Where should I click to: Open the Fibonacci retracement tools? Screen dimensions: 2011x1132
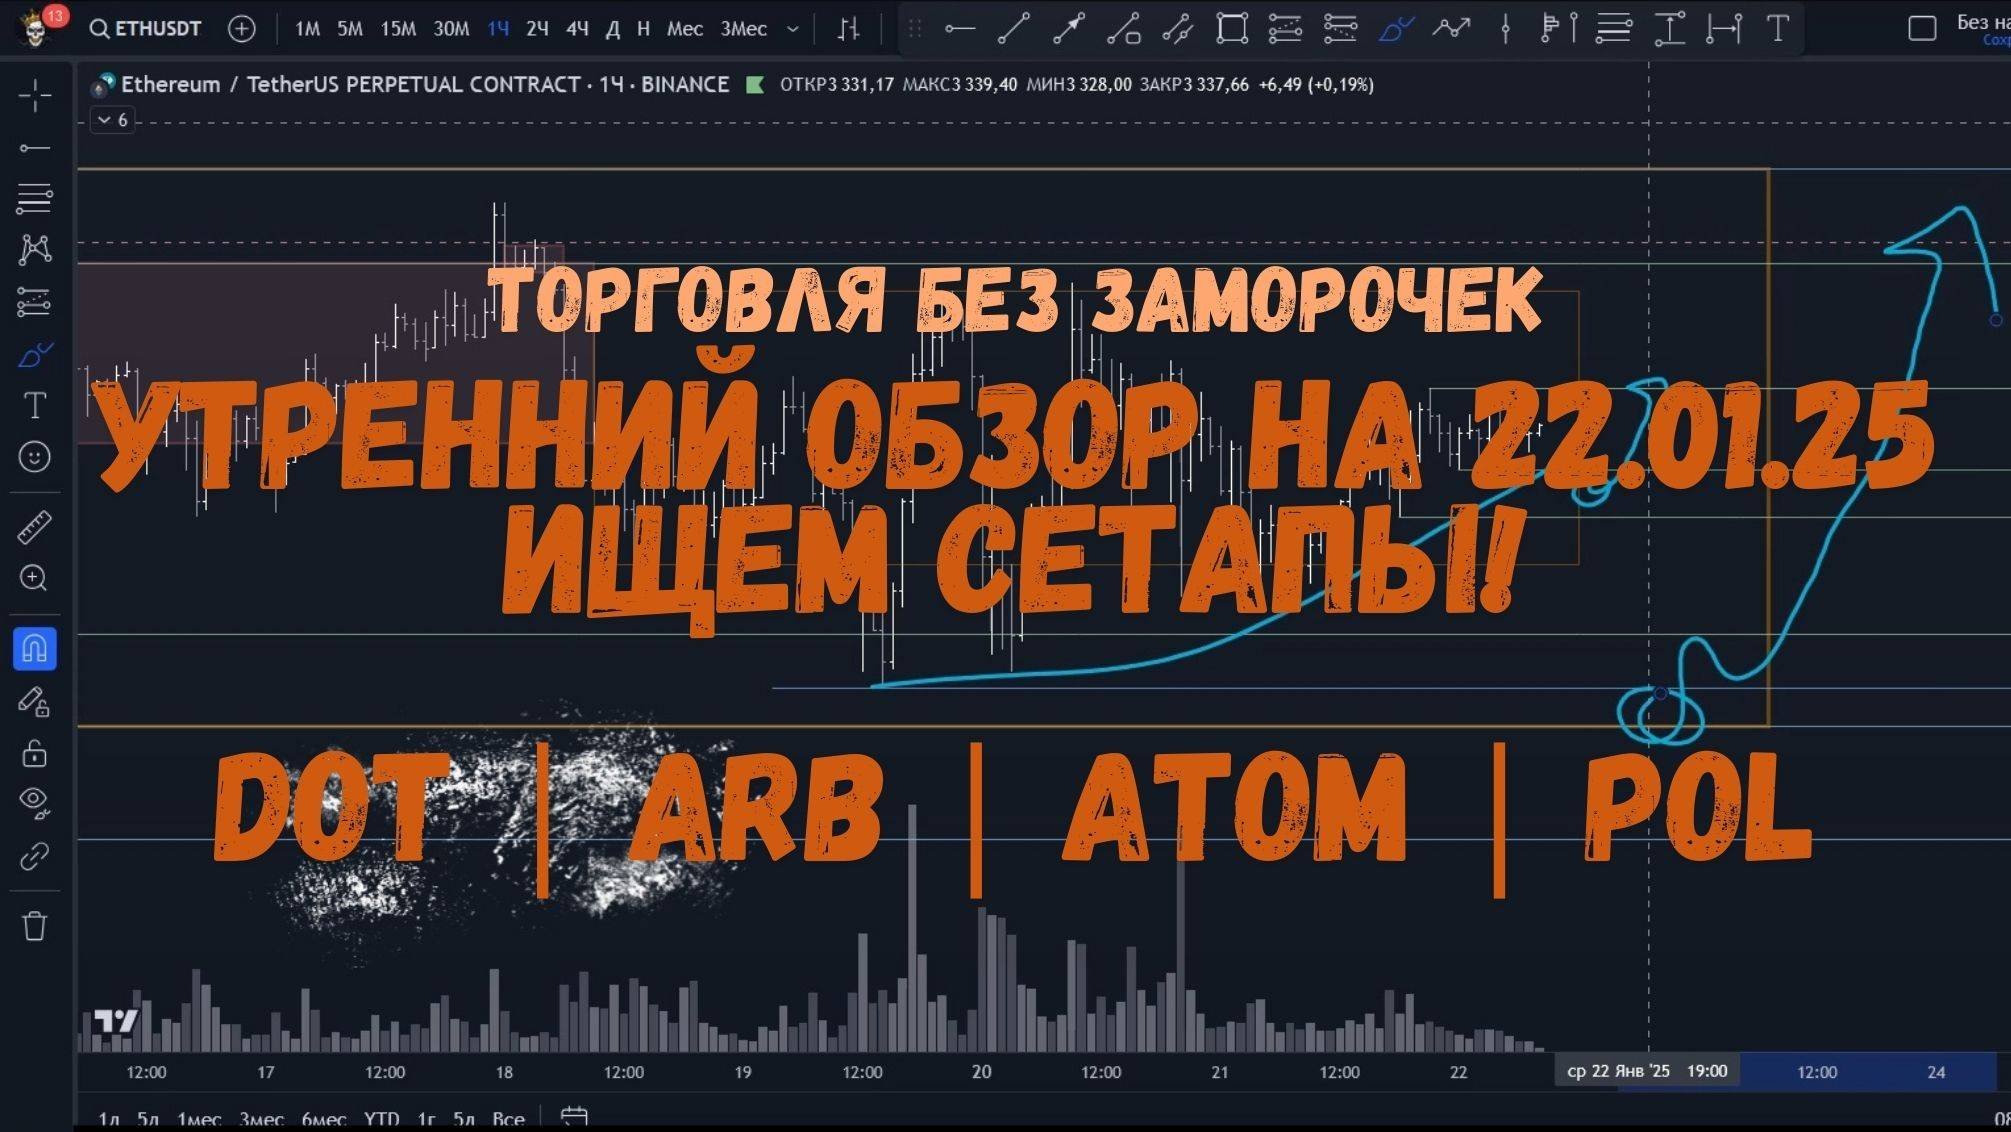pos(34,198)
